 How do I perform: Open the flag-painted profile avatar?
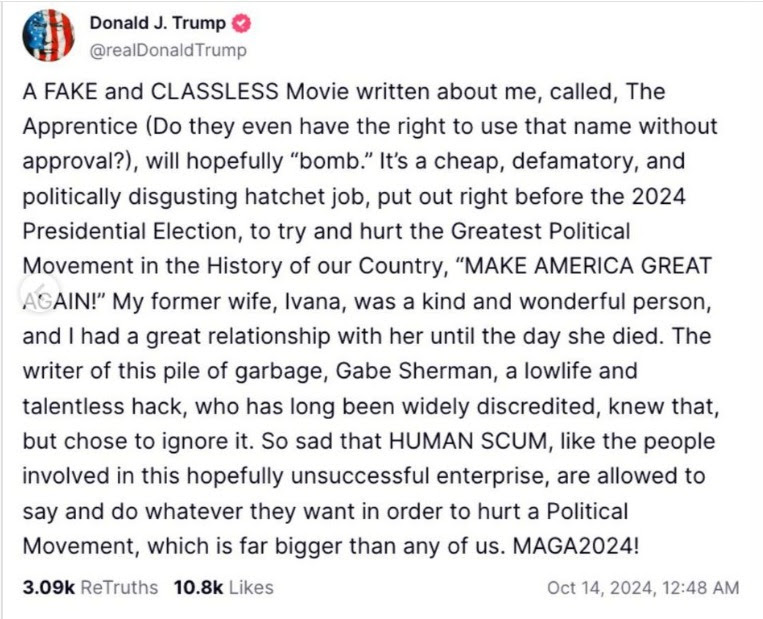pos(48,35)
